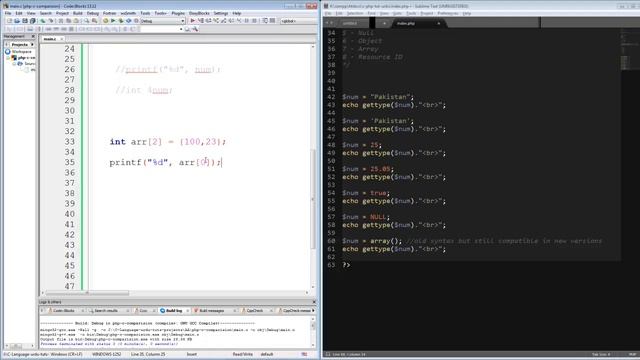Click green Run play icon
This screenshot has width=640, height=360.
click(x=113, y=21)
